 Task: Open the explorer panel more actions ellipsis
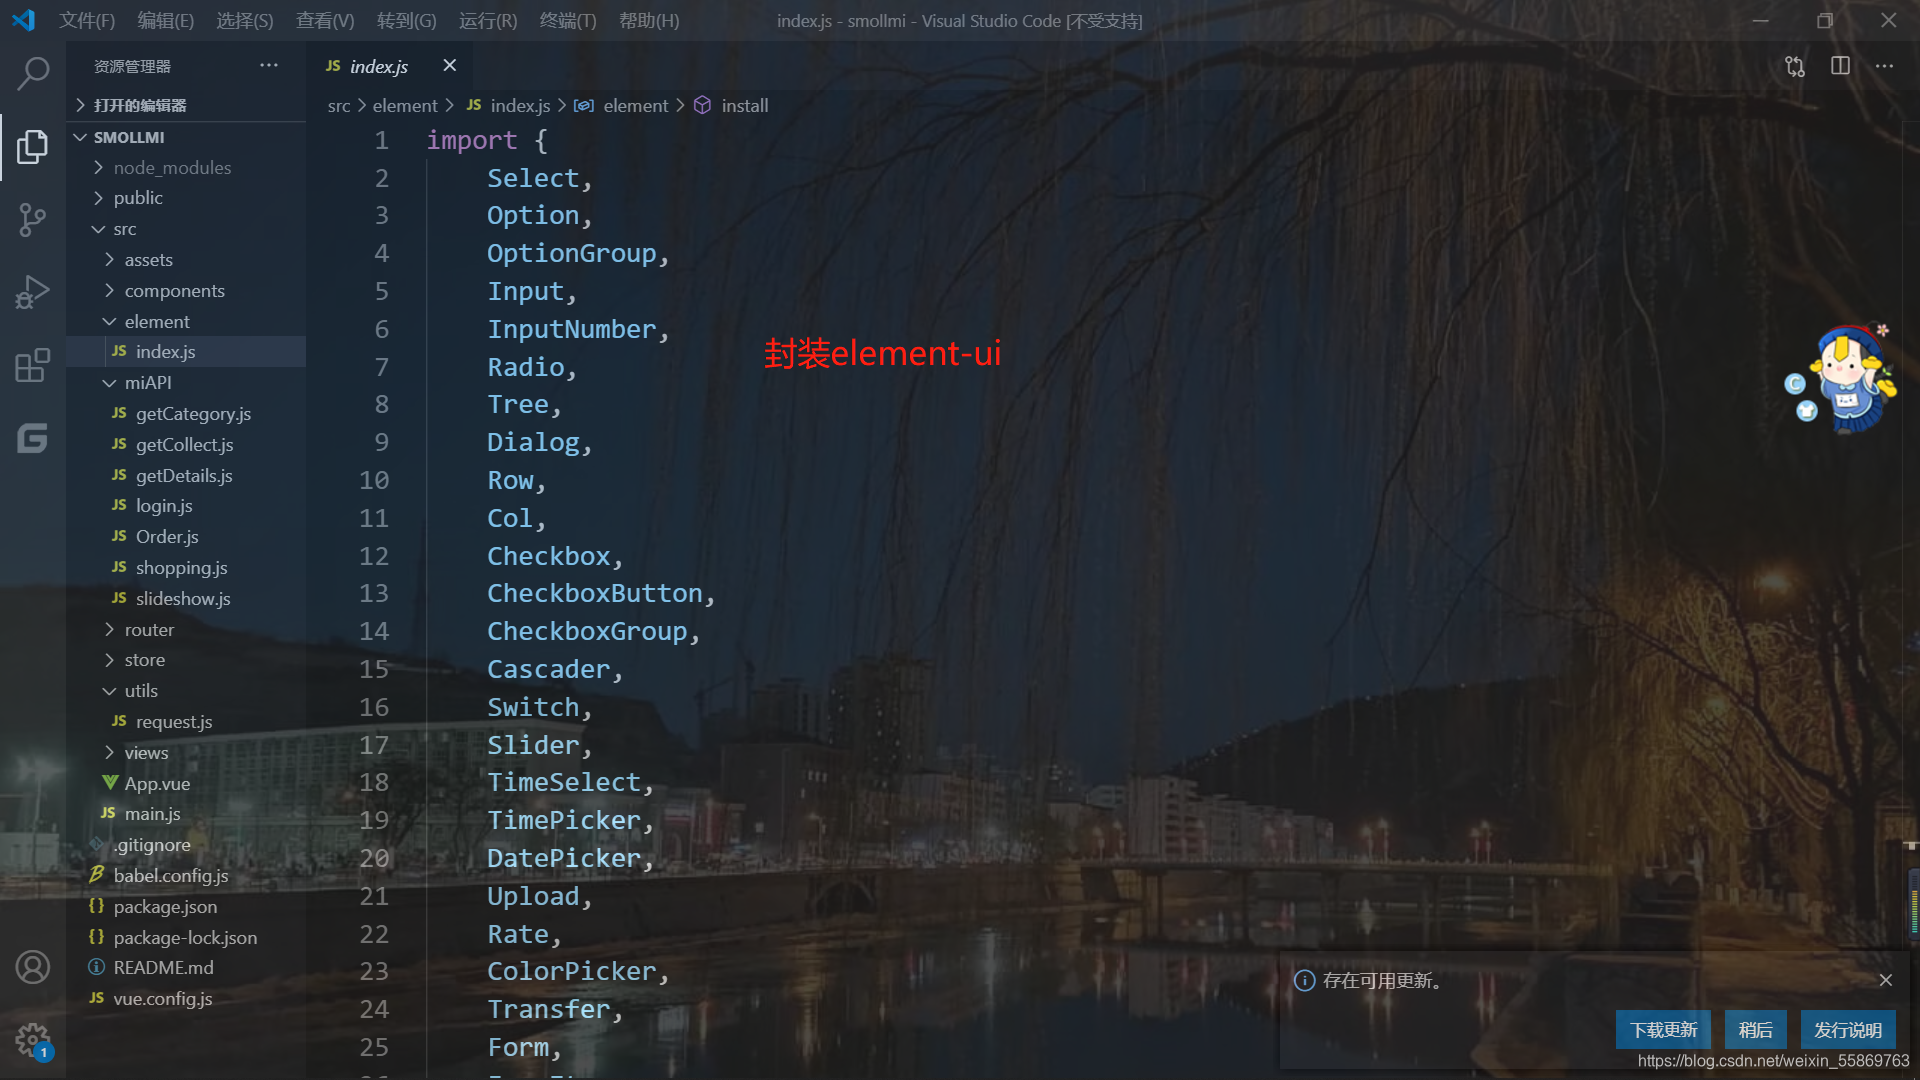[x=268, y=66]
